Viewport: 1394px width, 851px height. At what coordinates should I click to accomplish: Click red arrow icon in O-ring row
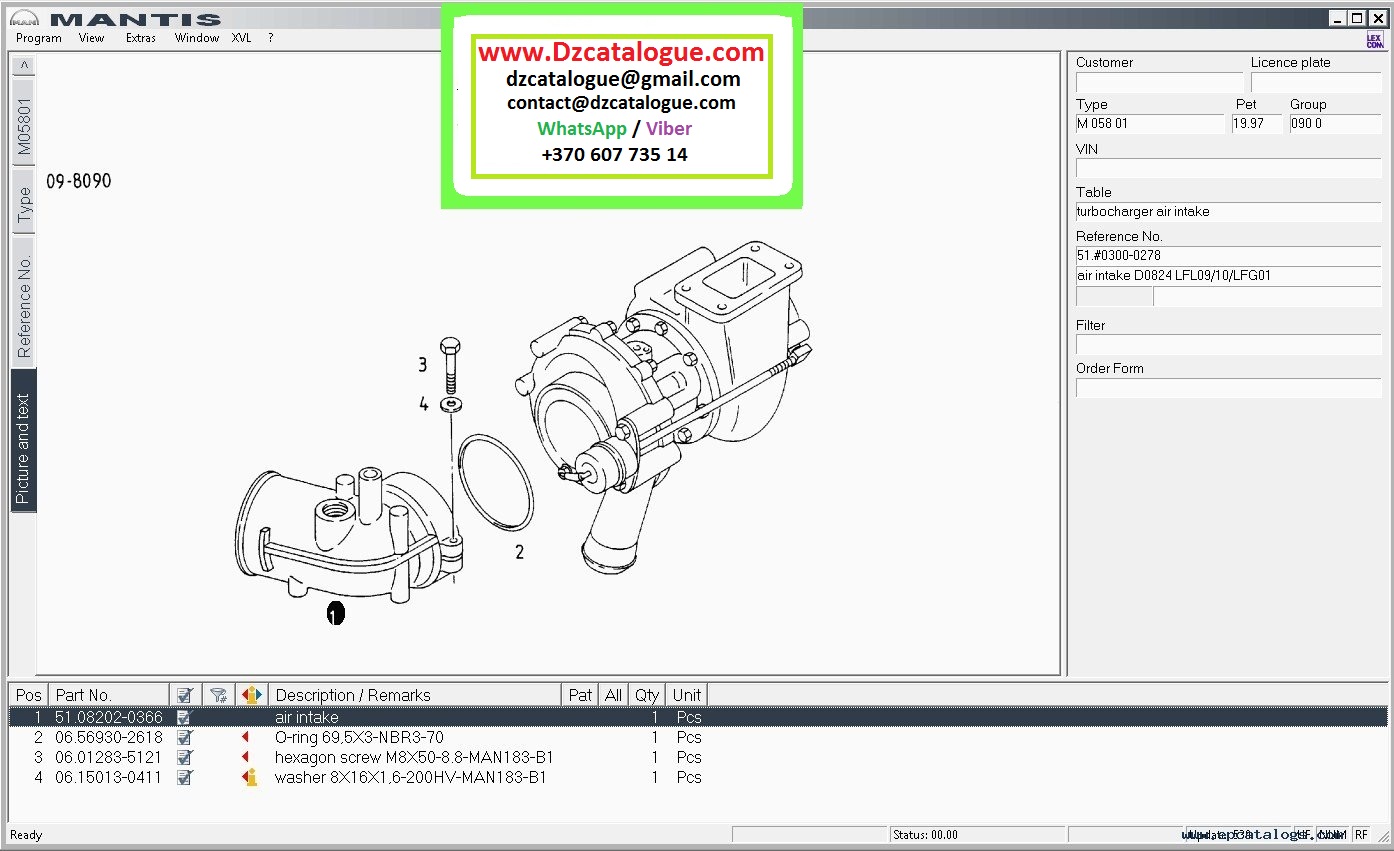(x=245, y=737)
